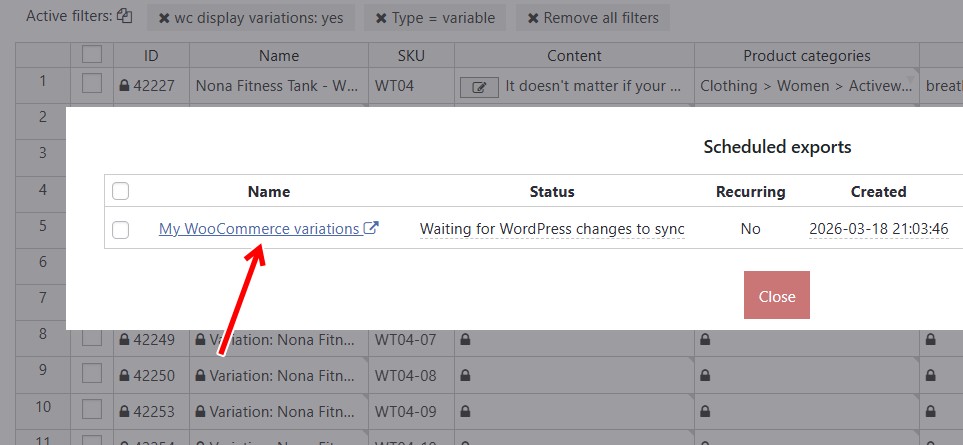Toggle the select-all checkbox in spreadsheet header

[92, 55]
